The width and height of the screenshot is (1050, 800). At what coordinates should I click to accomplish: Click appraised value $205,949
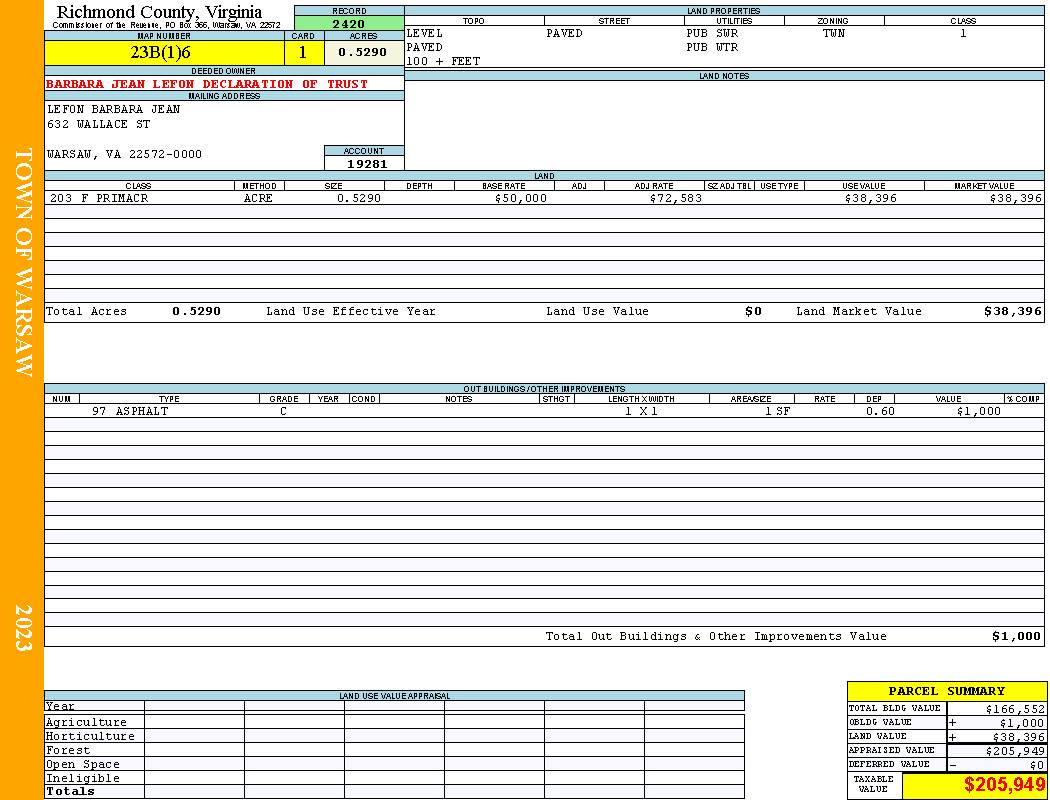coord(1015,751)
